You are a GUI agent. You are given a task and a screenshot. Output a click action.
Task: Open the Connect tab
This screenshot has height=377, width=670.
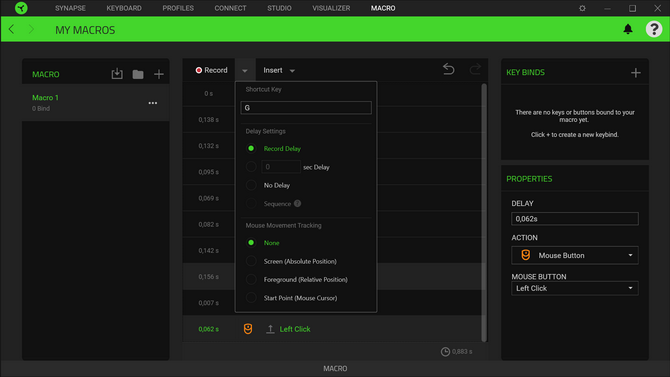(230, 8)
